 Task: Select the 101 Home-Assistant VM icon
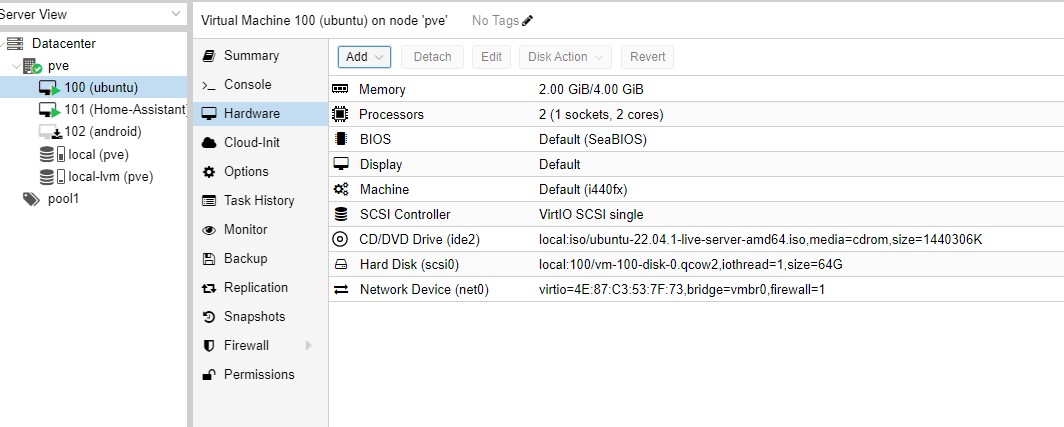click(49, 110)
